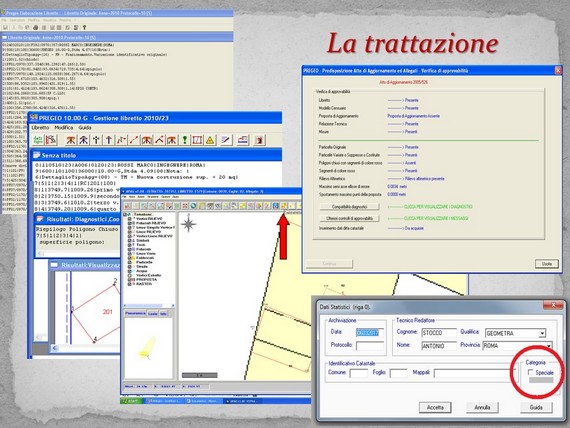This screenshot has height=428, width=570.
Task: Click the Foglio input field
Action: pyautogui.click(x=398, y=373)
